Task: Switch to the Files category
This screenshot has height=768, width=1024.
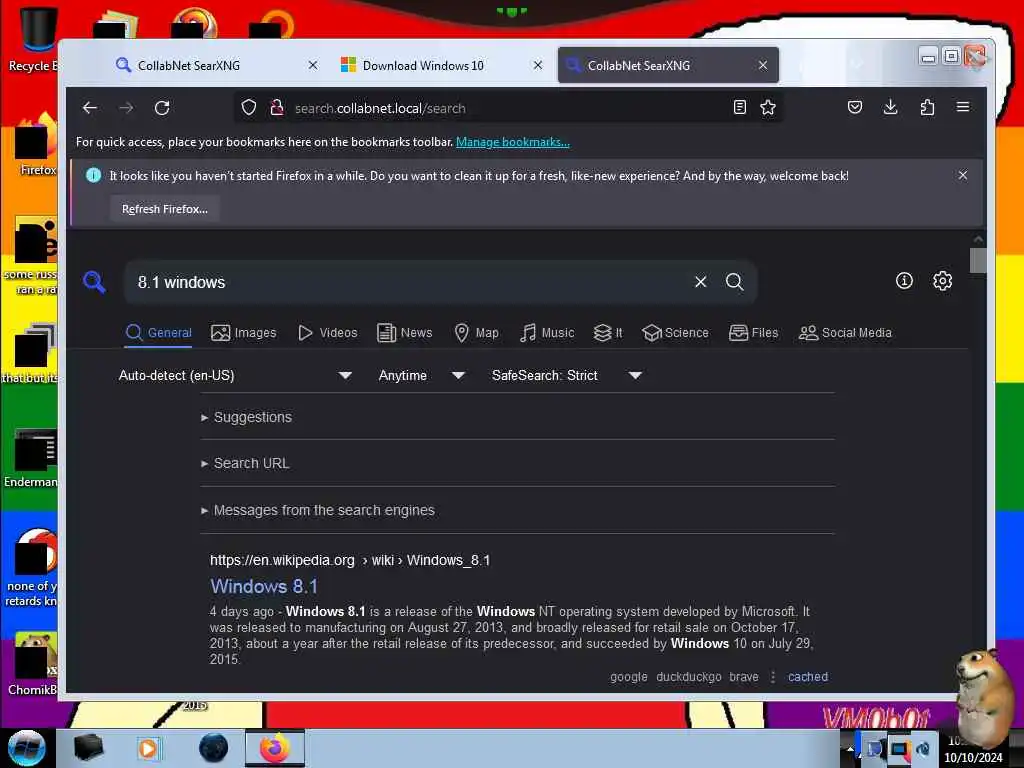Action: coord(754,333)
